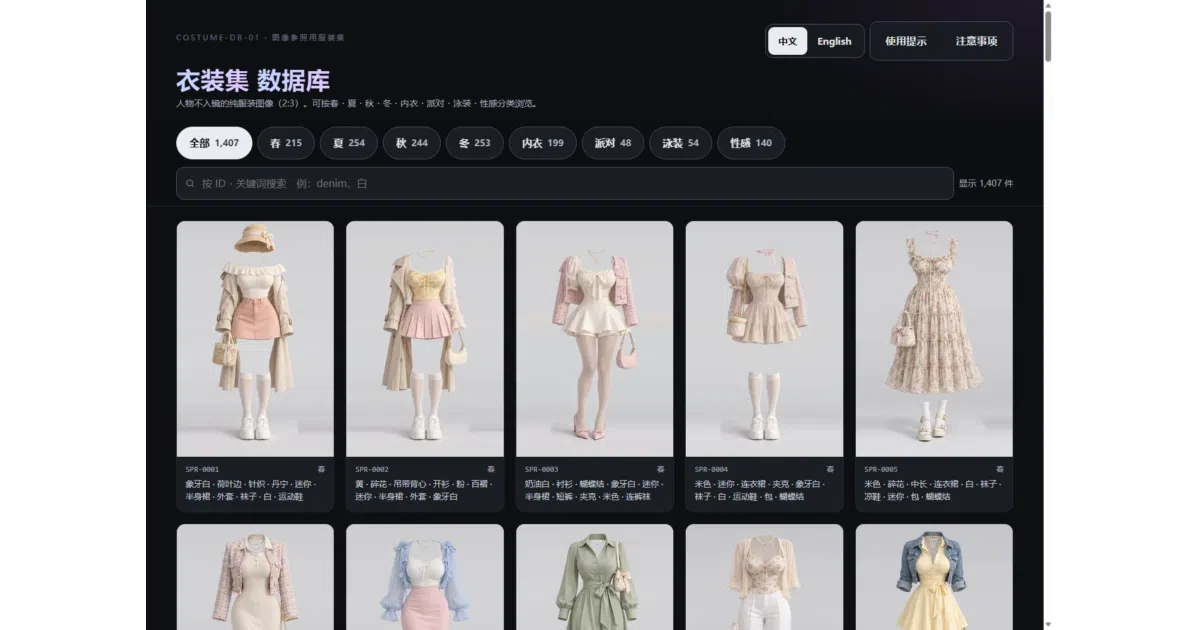Image resolution: width=1200 pixels, height=630 pixels.
Task: Click the 春 badge on card SPR-0005
Action: coord(1000,469)
